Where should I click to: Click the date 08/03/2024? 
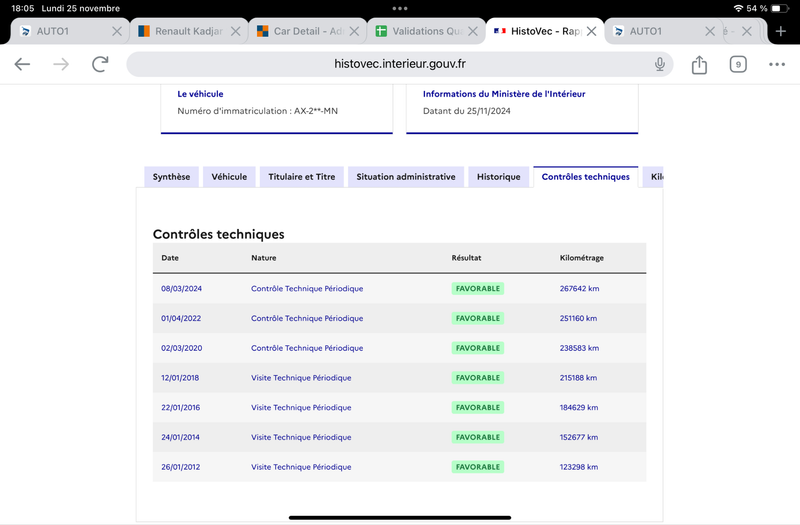(182, 288)
